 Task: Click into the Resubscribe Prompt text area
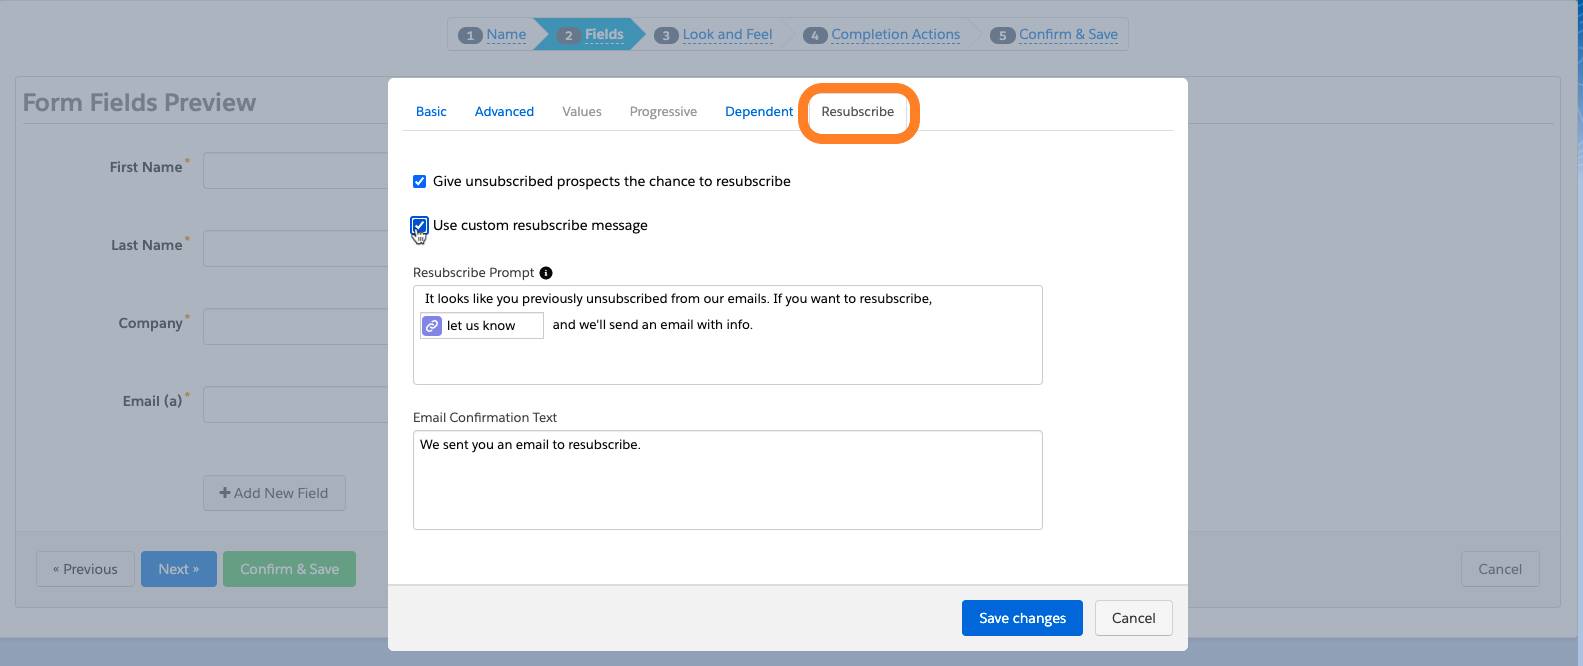[x=727, y=335]
